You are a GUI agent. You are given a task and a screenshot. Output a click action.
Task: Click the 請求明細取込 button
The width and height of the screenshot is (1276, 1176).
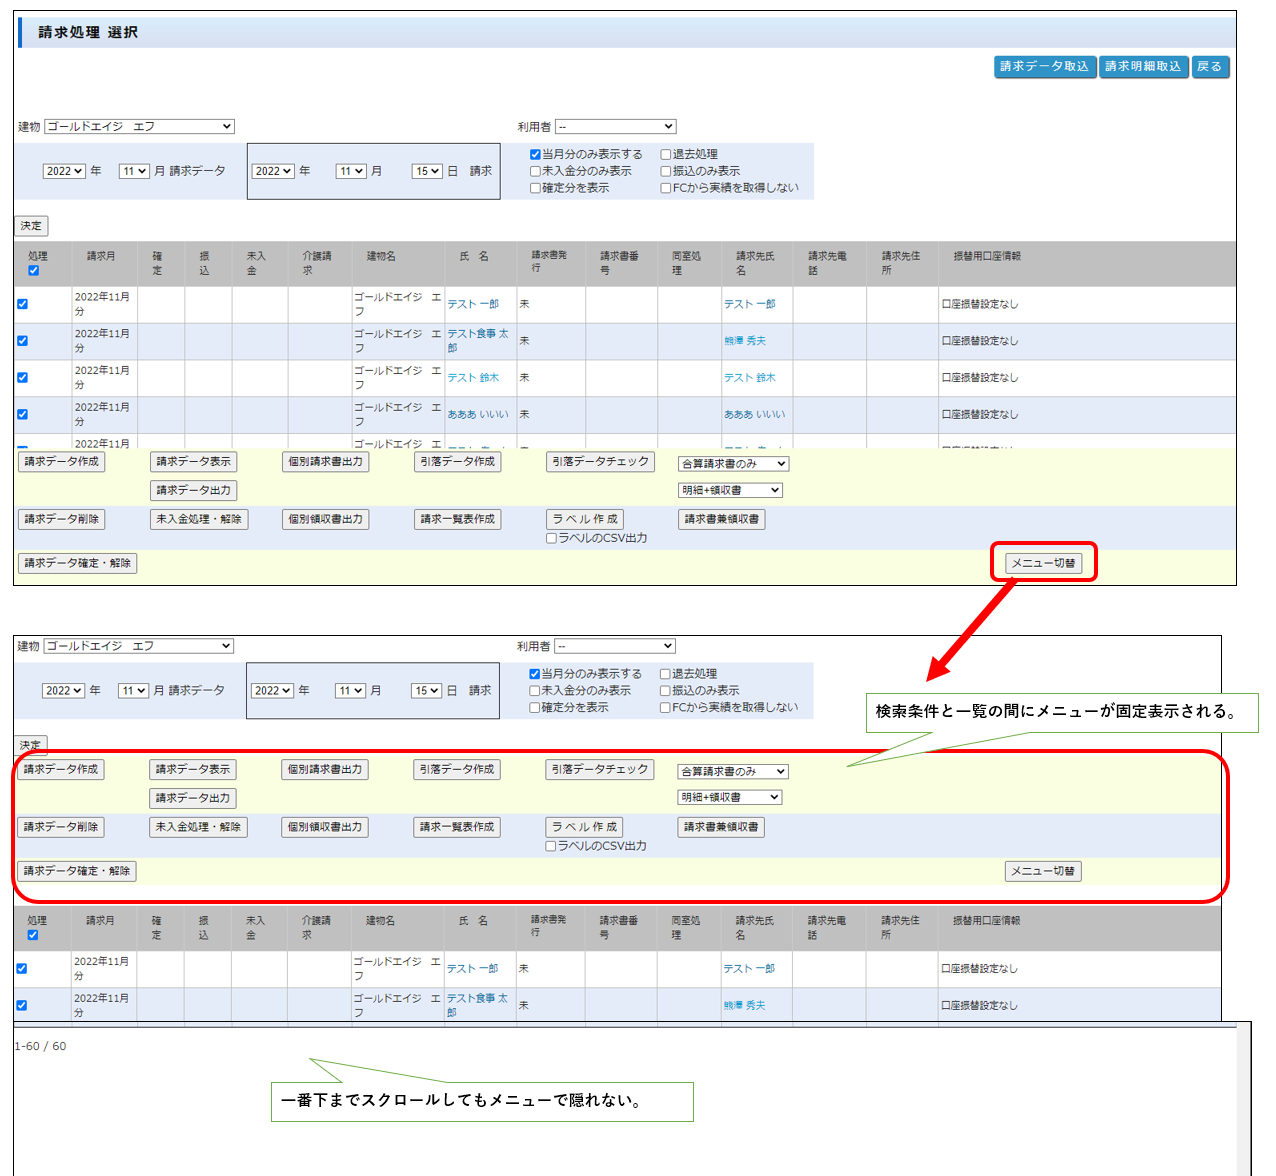(1143, 67)
